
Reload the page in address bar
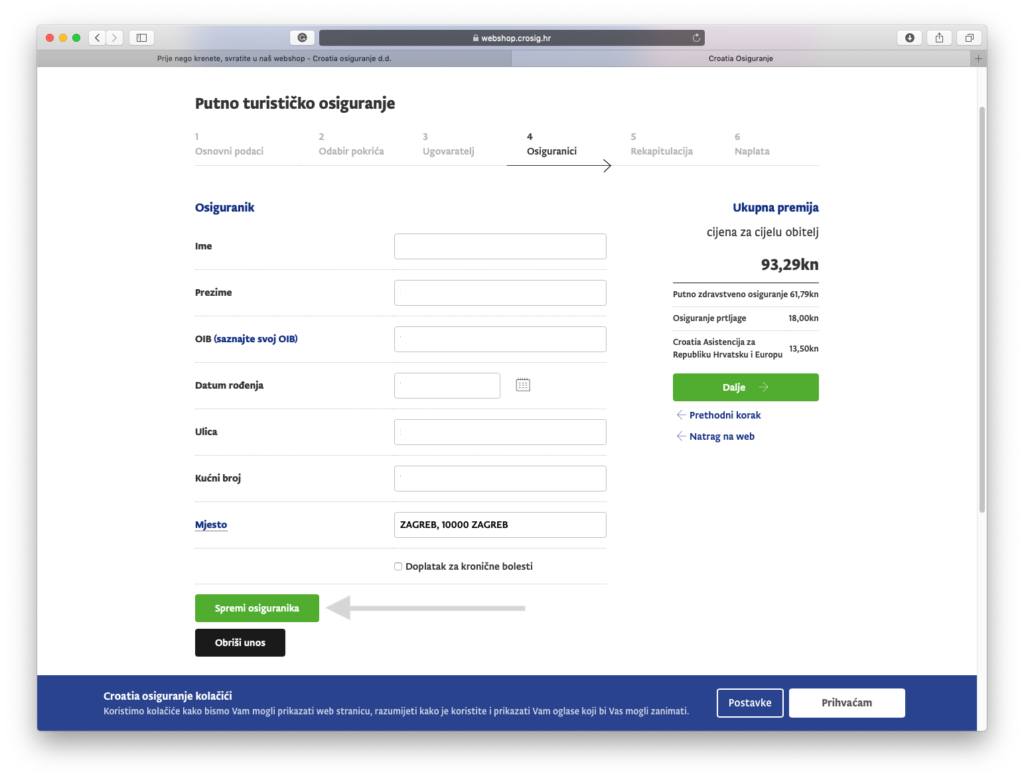pos(696,38)
